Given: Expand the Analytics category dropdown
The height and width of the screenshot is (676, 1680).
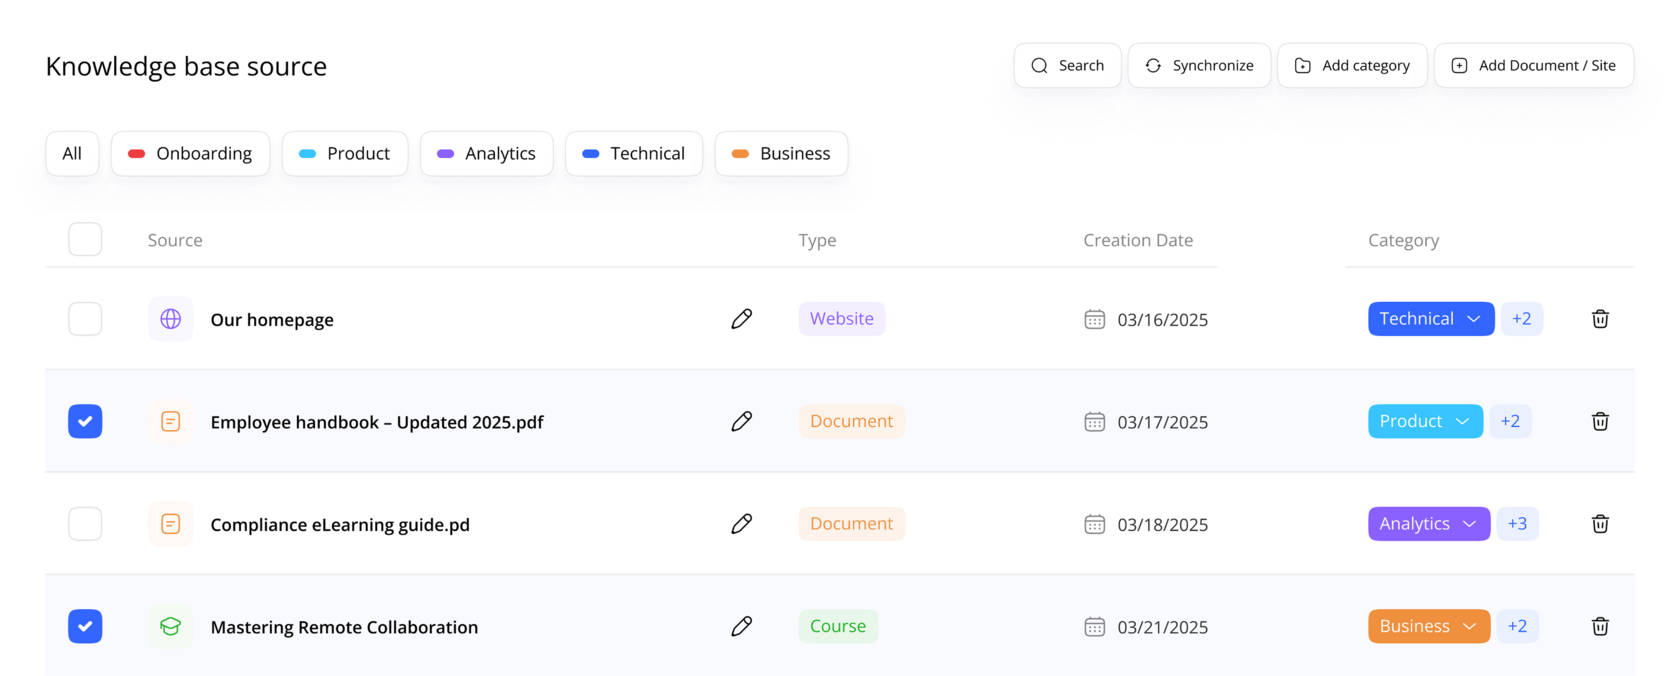Looking at the screenshot, I should pyautogui.click(x=1429, y=524).
